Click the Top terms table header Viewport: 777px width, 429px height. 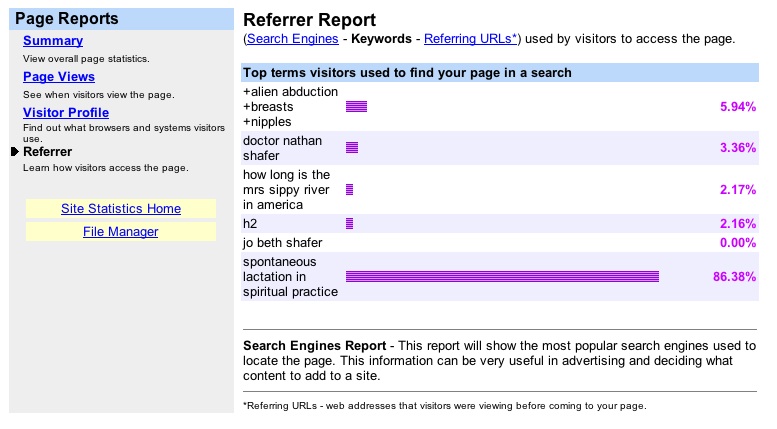tap(408, 73)
